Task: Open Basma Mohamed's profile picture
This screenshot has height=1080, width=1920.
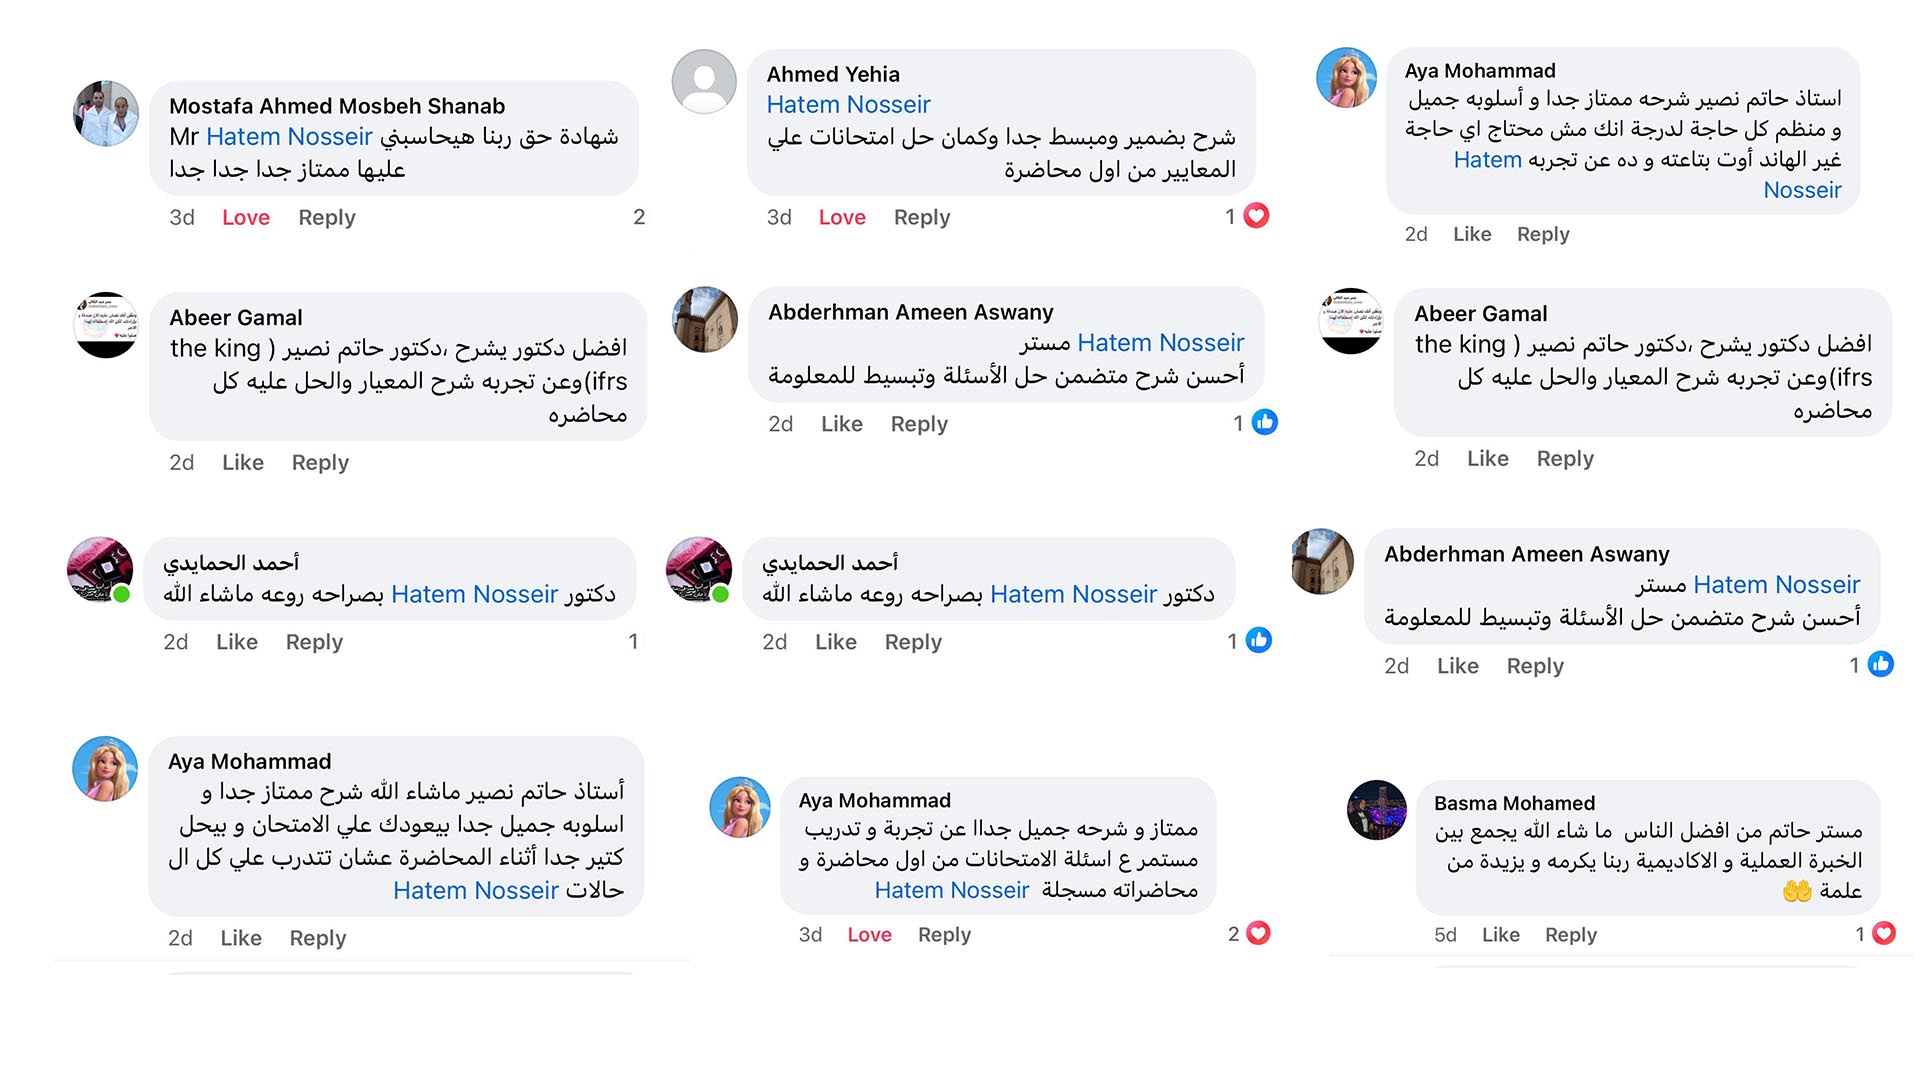Action: coord(1377,810)
